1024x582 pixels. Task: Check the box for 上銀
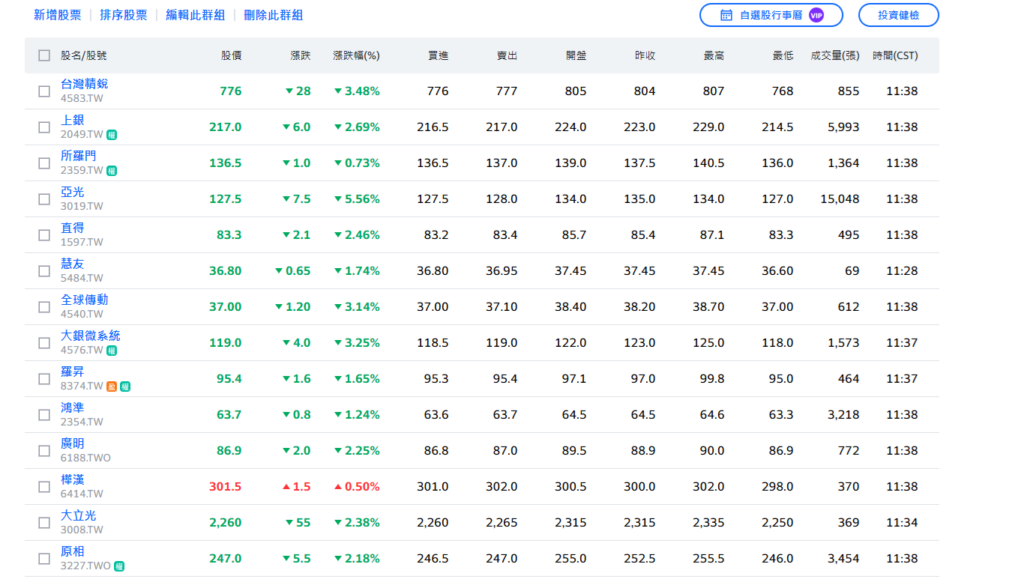44,127
